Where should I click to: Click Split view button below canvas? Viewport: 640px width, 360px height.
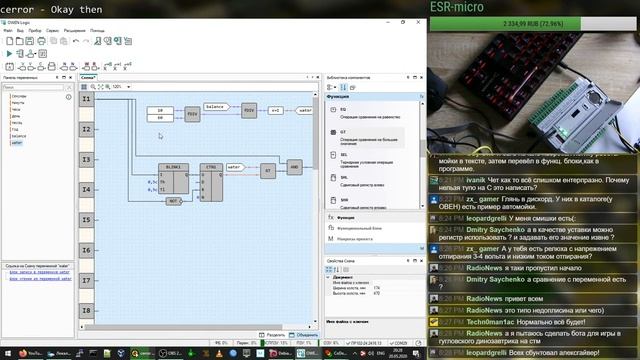click(272, 335)
